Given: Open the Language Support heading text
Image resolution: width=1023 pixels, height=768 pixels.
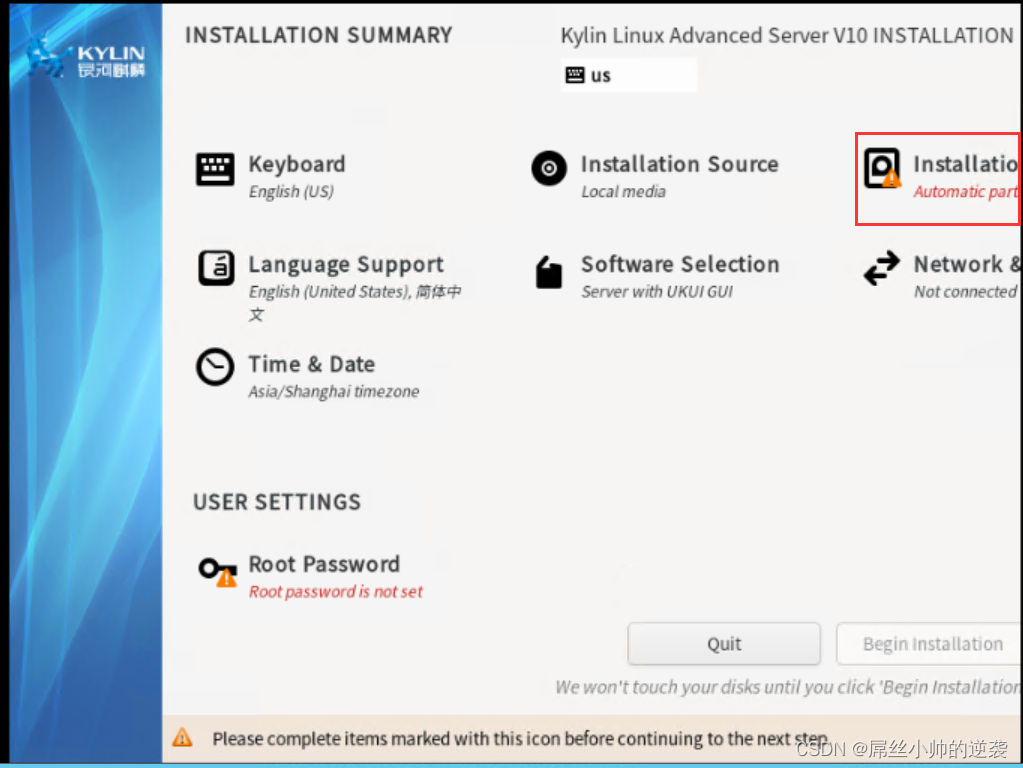Looking at the screenshot, I should [x=346, y=264].
